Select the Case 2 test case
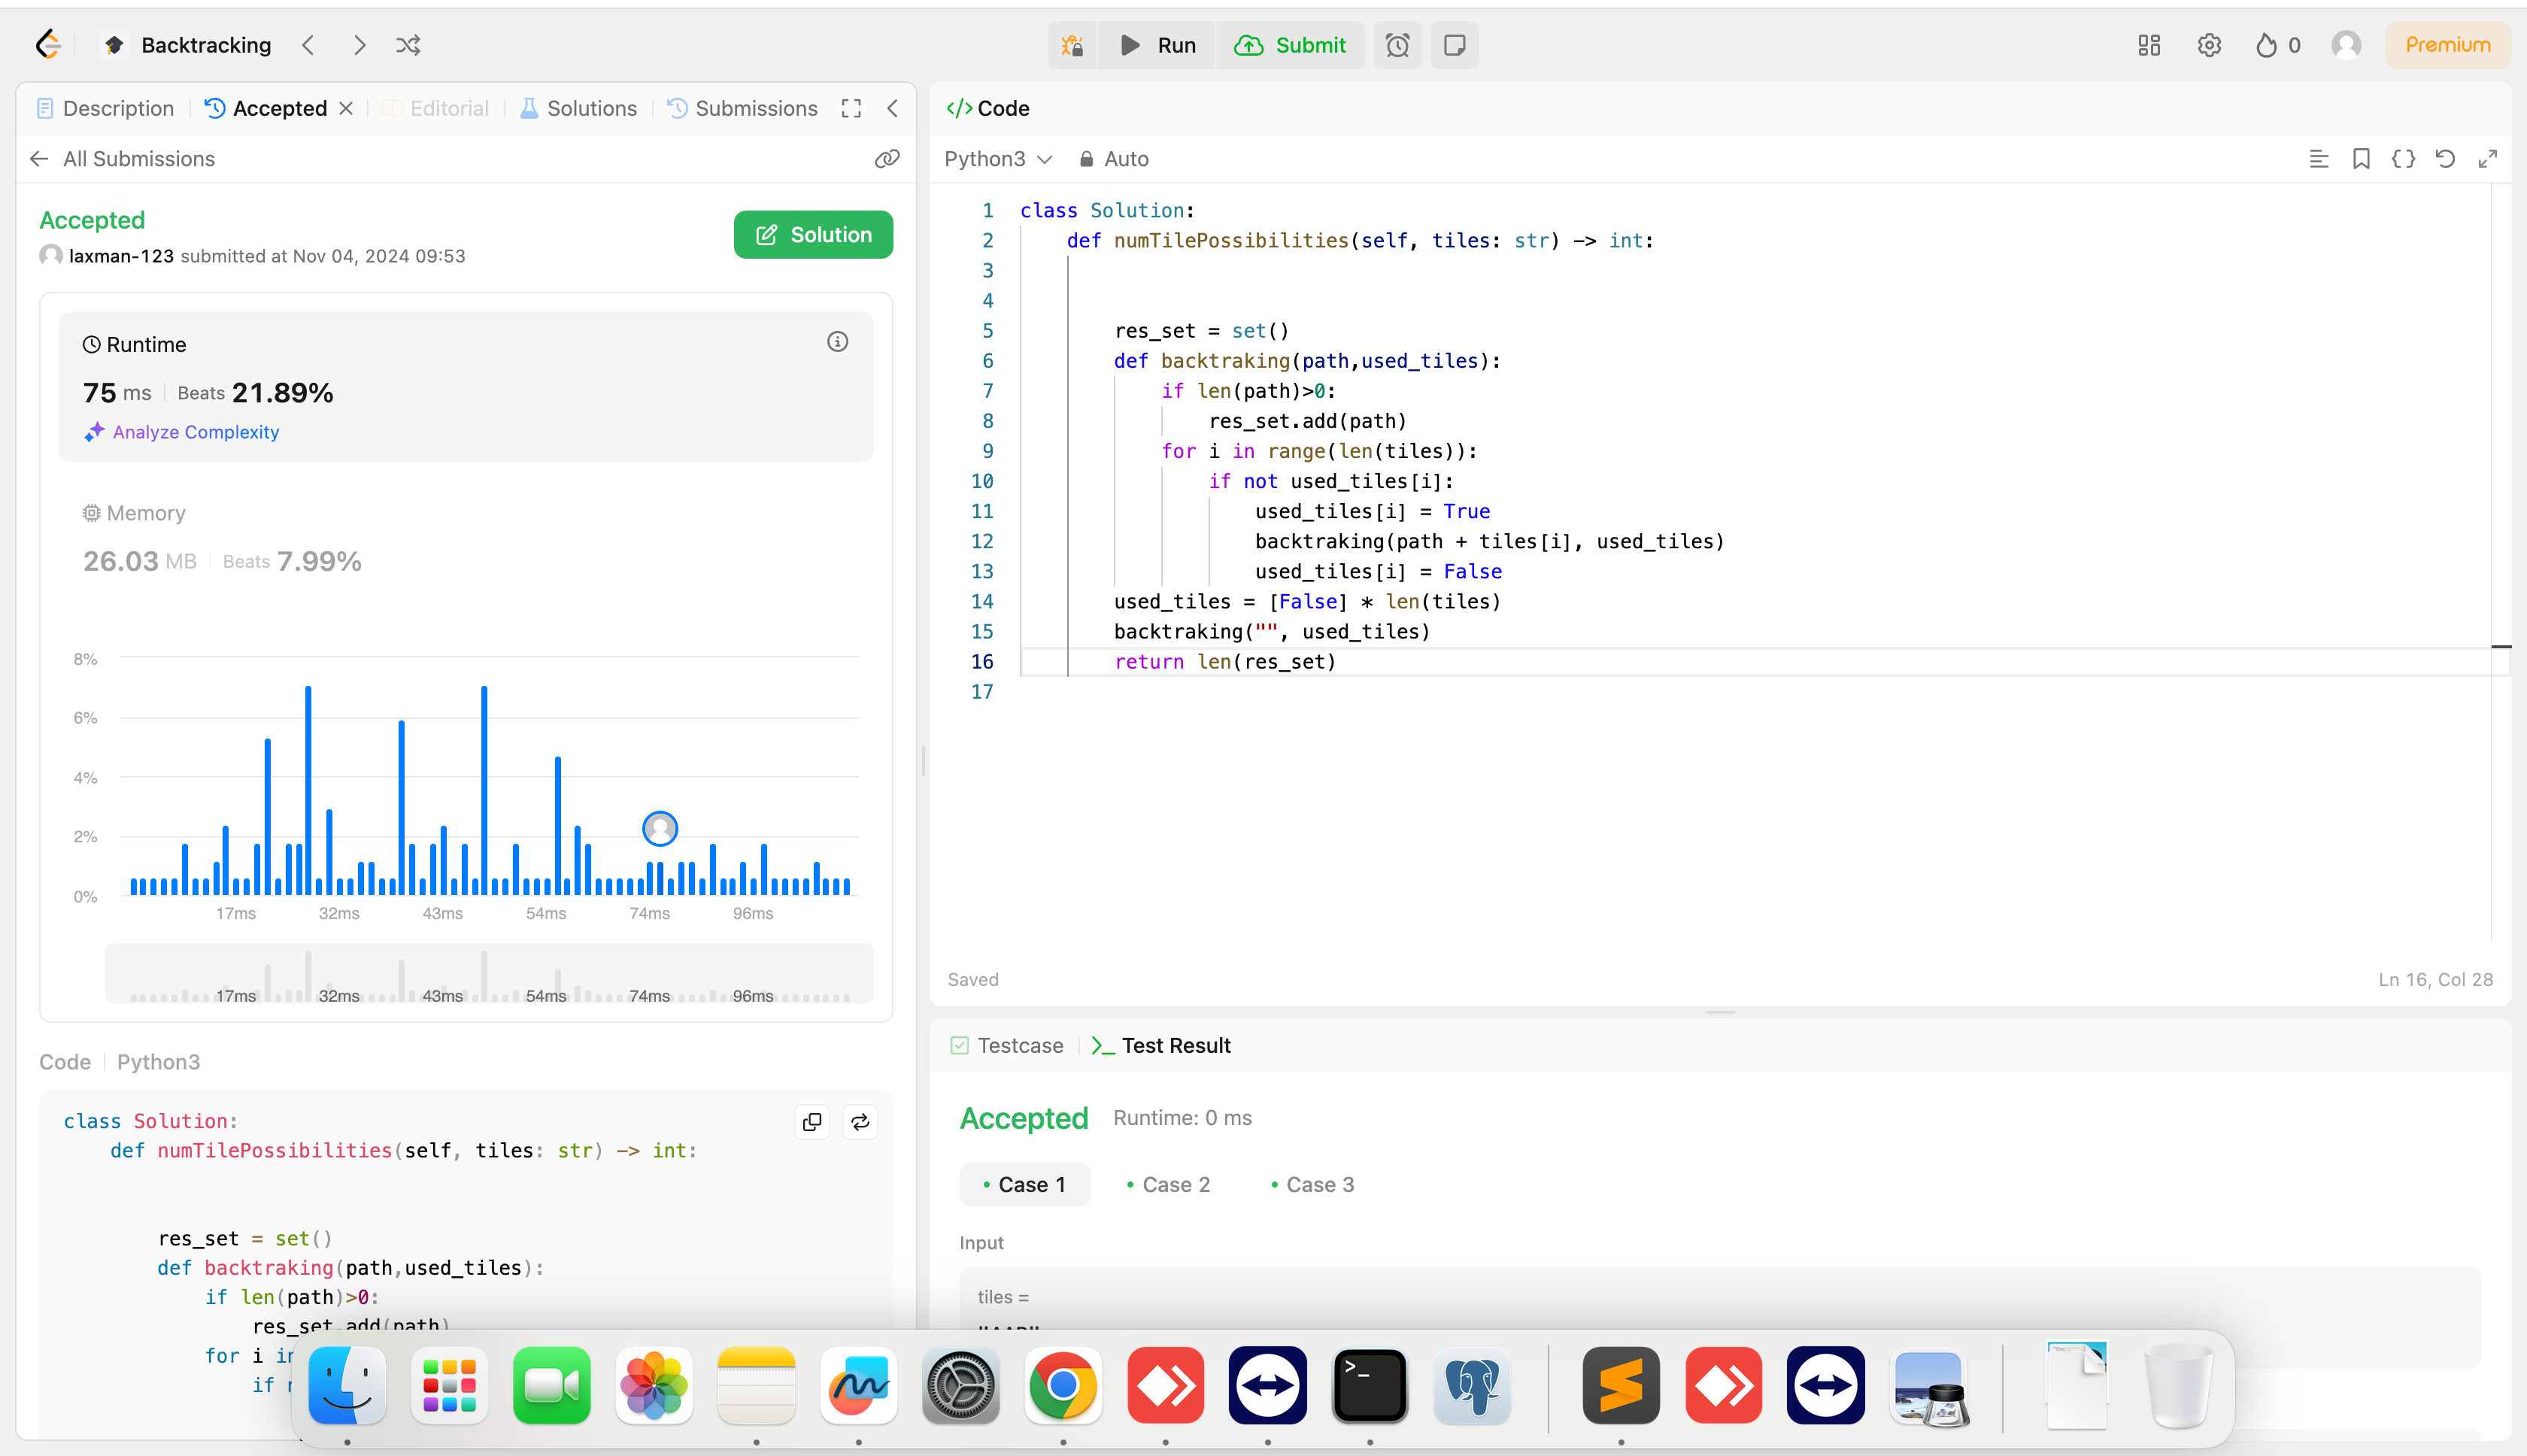2527x1456 pixels. click(1167, 1184)
